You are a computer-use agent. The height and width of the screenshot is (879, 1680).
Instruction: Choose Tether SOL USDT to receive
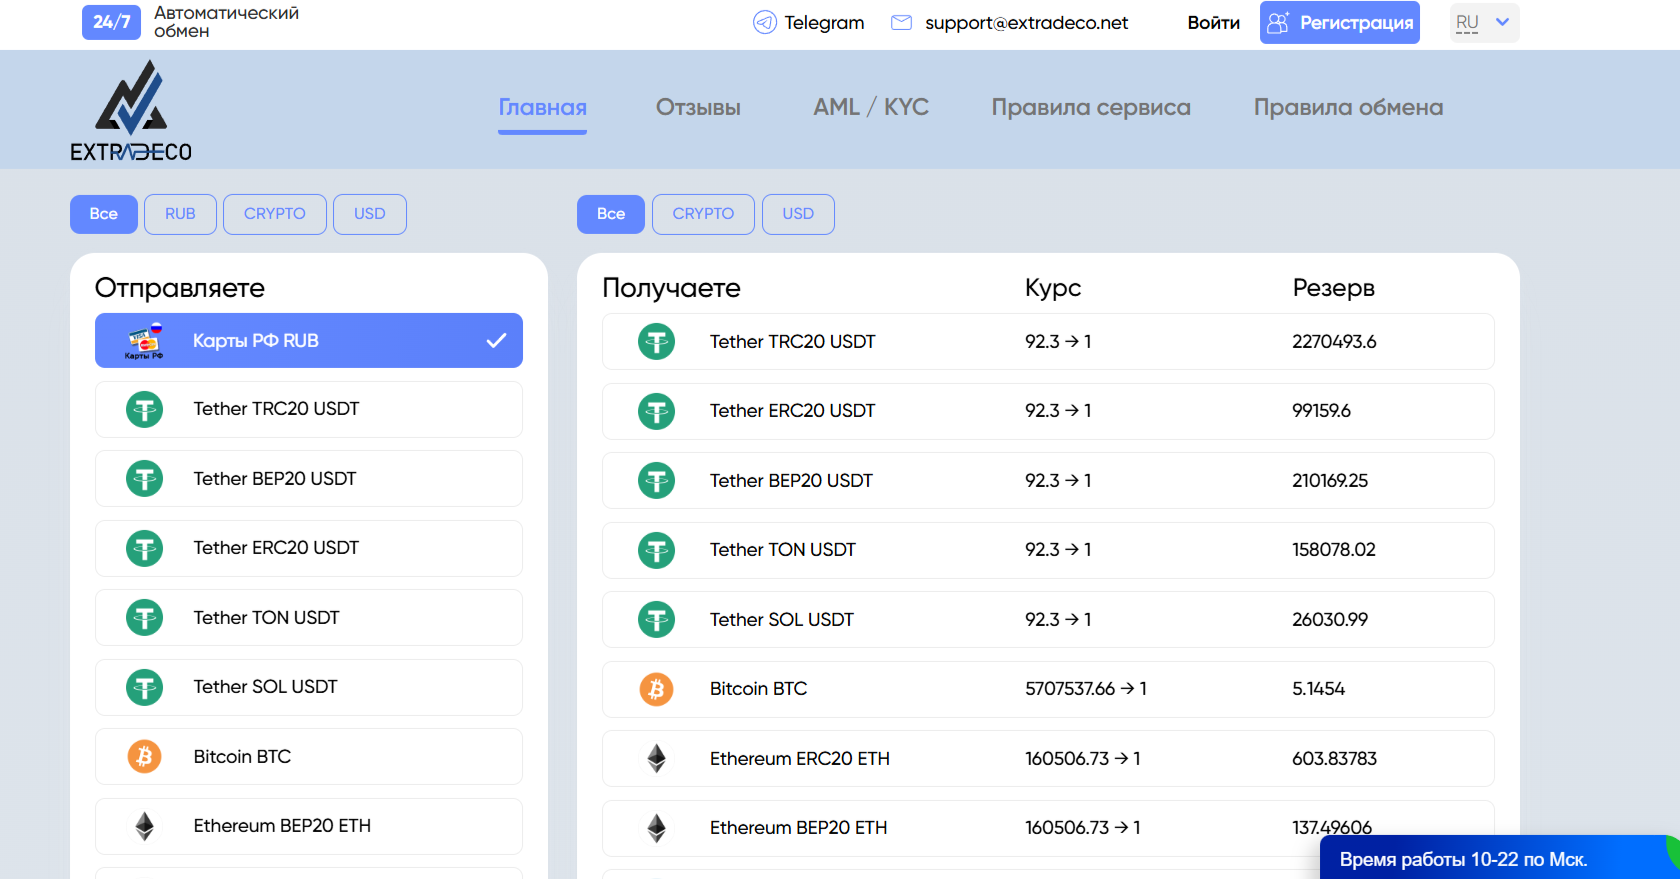click(x=1048, y=620)
